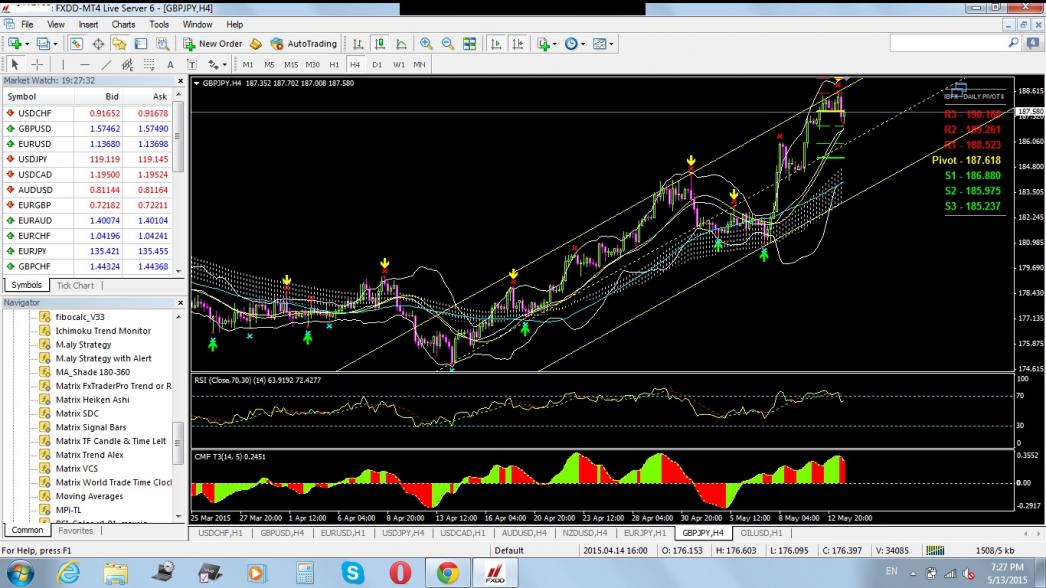Toggle the AutoTrading button
The height and width of the screenshot is (588, 1046).
click(x=303, y=44)
